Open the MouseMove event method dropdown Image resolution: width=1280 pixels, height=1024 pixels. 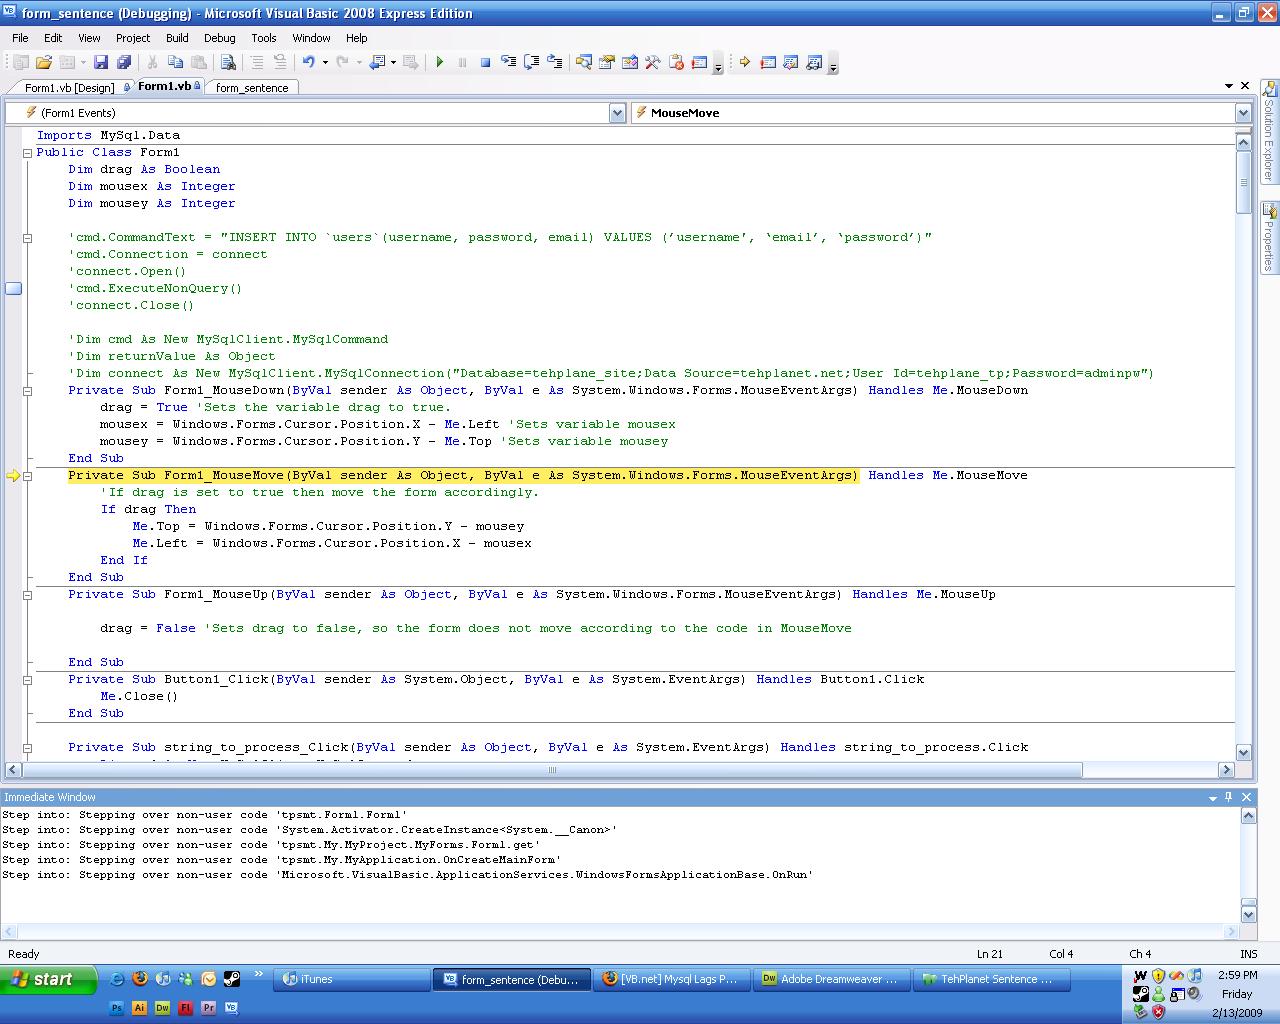pos(1242,112)
